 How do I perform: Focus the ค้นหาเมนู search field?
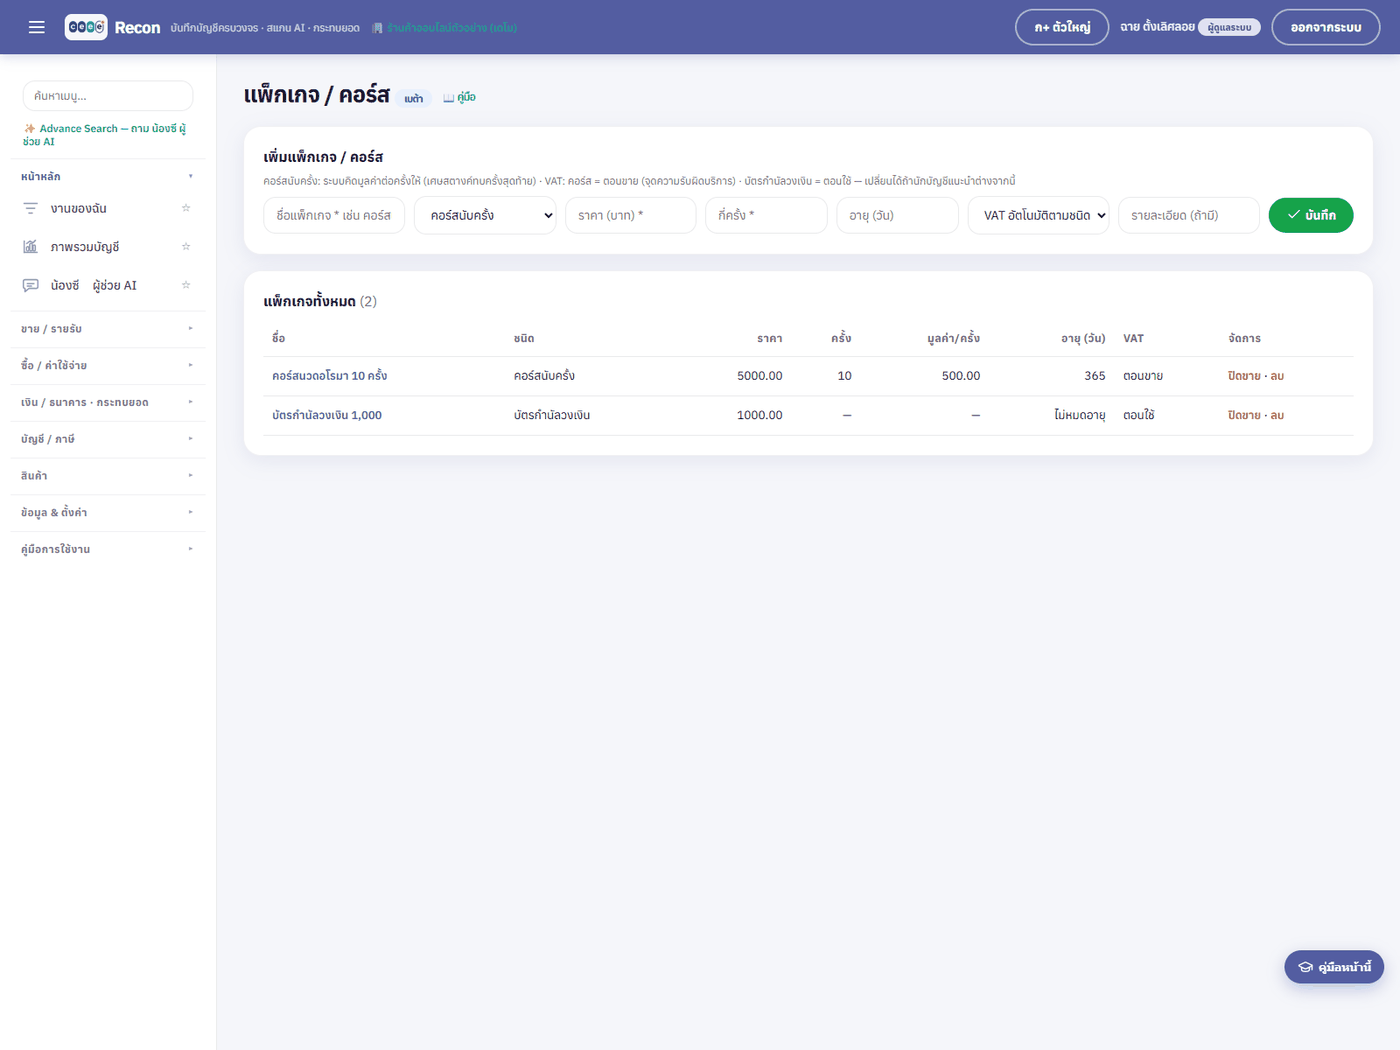coord(108,96)
